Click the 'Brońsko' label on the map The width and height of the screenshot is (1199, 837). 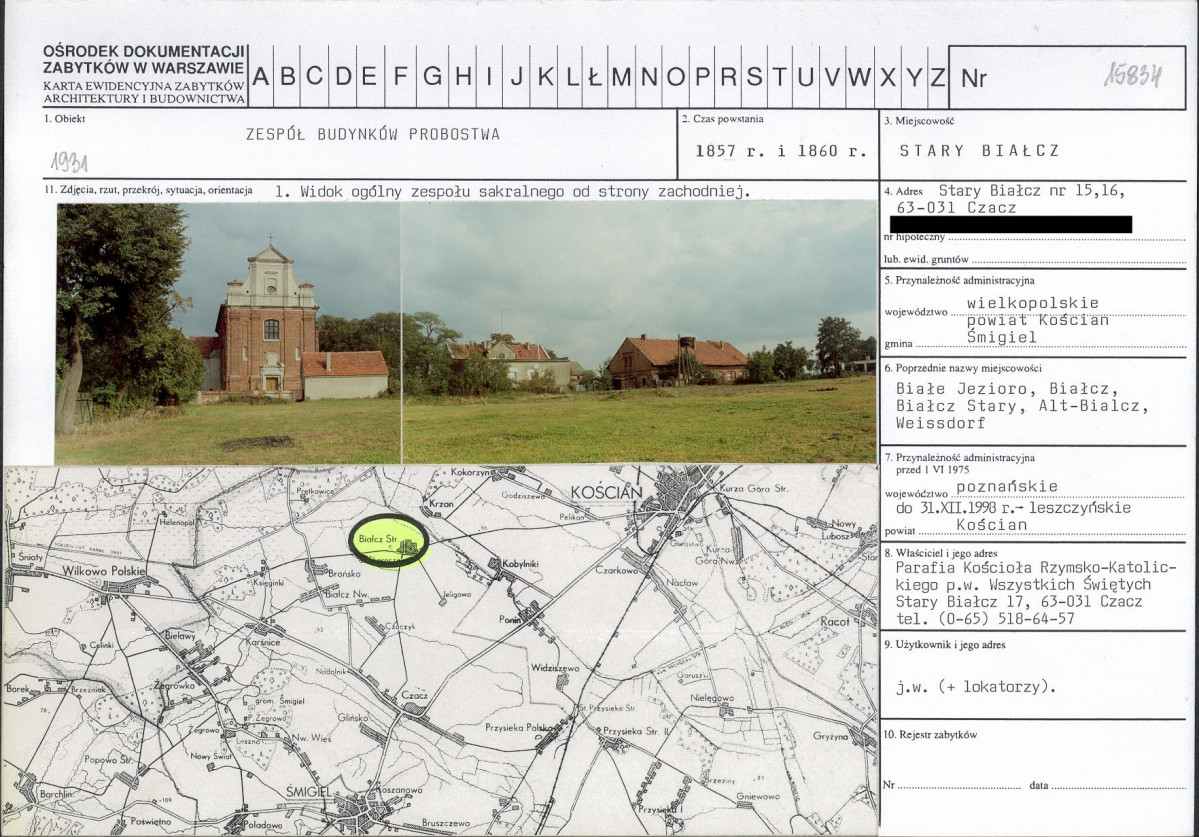tap(343, 573)
